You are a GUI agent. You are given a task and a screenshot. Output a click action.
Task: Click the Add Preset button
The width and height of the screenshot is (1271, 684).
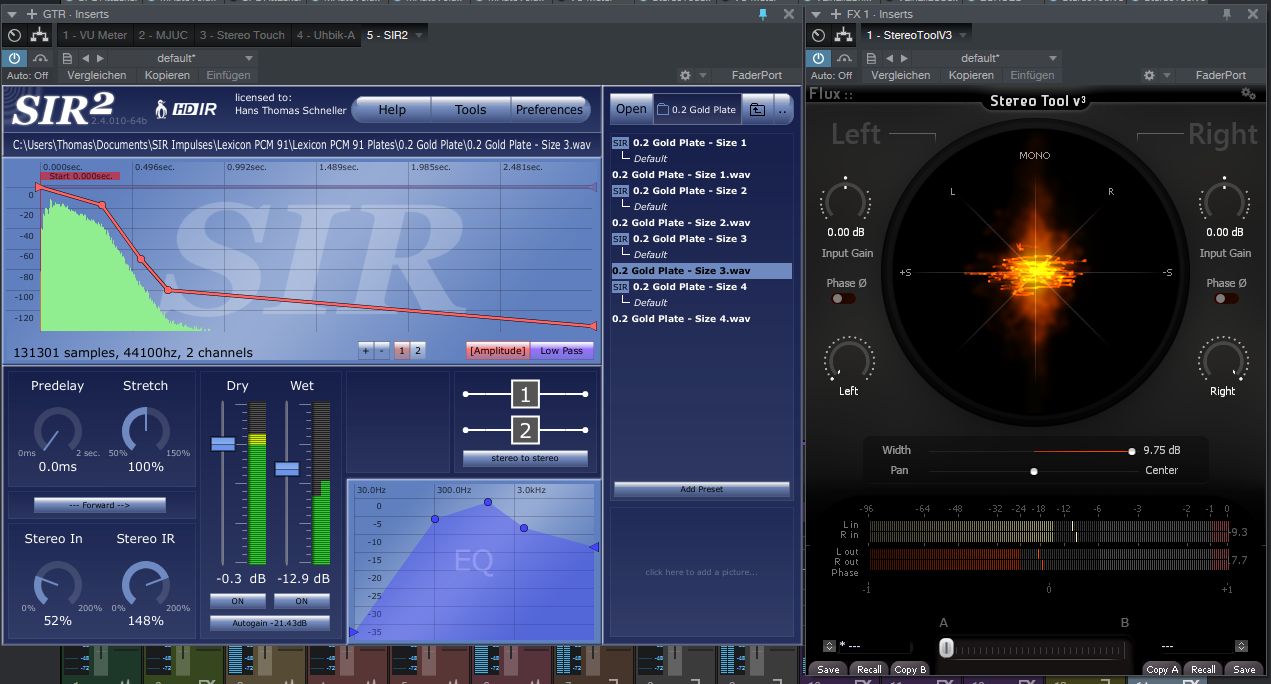(x=701, y=489)
